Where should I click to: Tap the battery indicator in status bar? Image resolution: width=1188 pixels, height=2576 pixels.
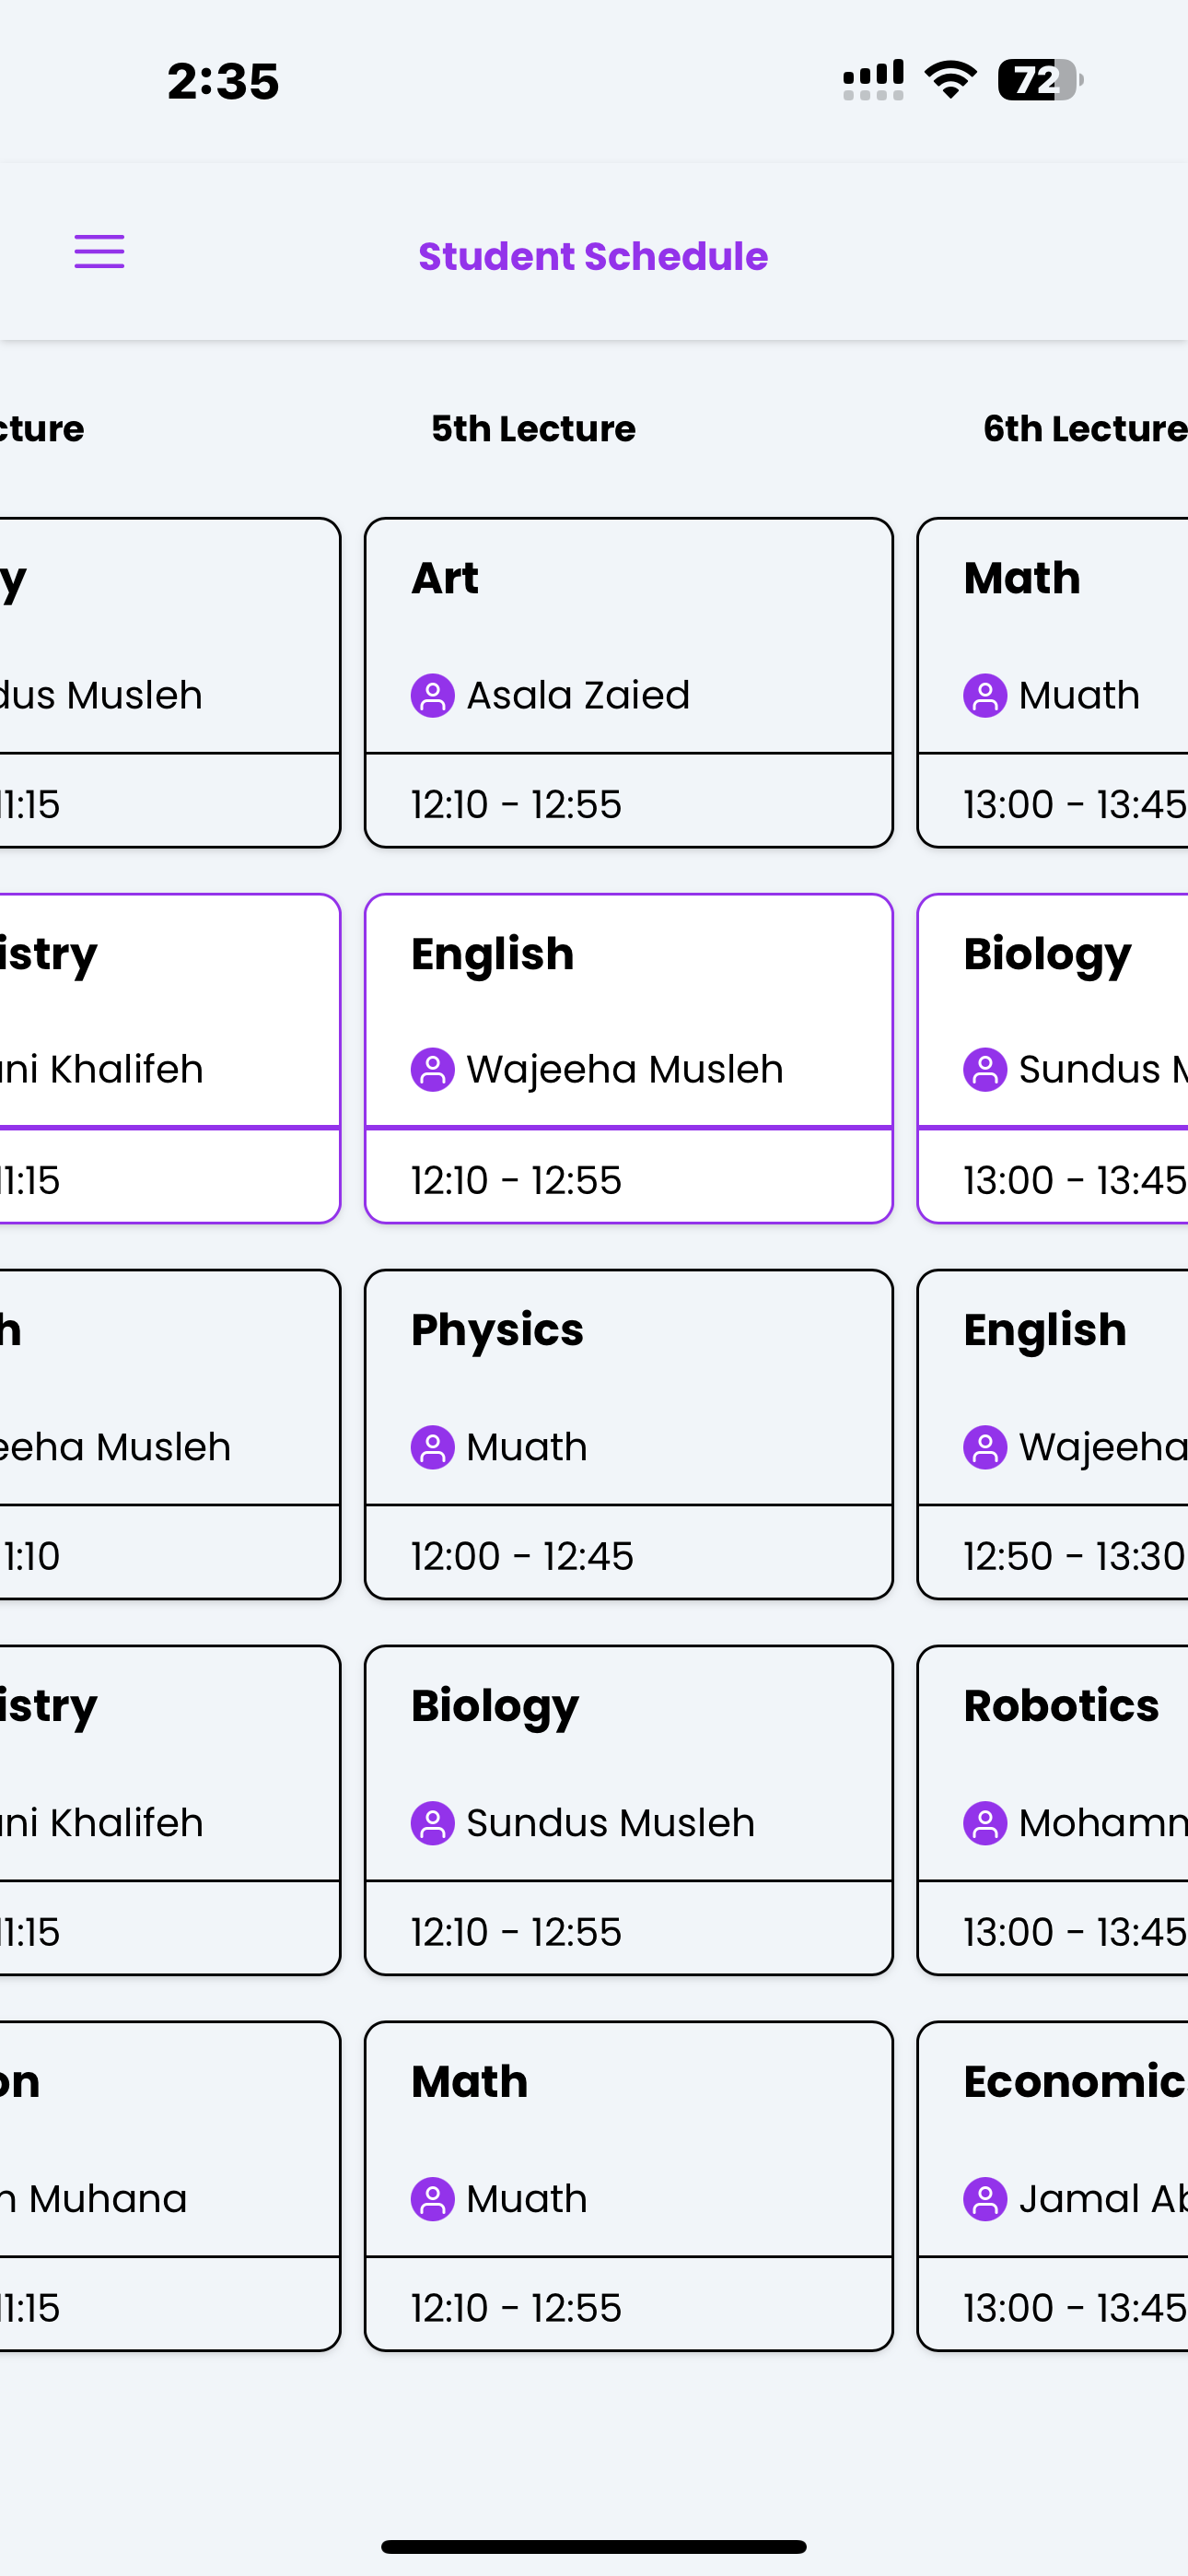[x=1039, y=79]
